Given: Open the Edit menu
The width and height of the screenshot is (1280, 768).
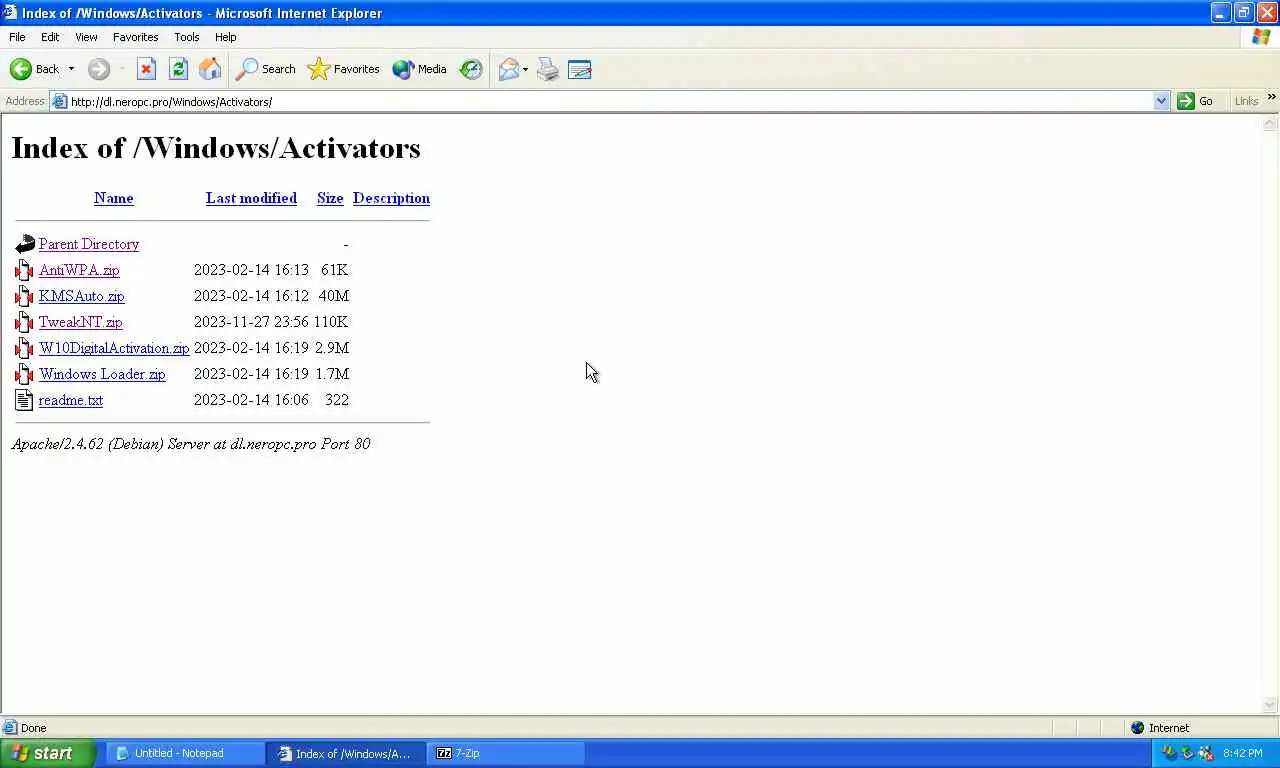Looking at the screenshot, I should coord(50,37).
